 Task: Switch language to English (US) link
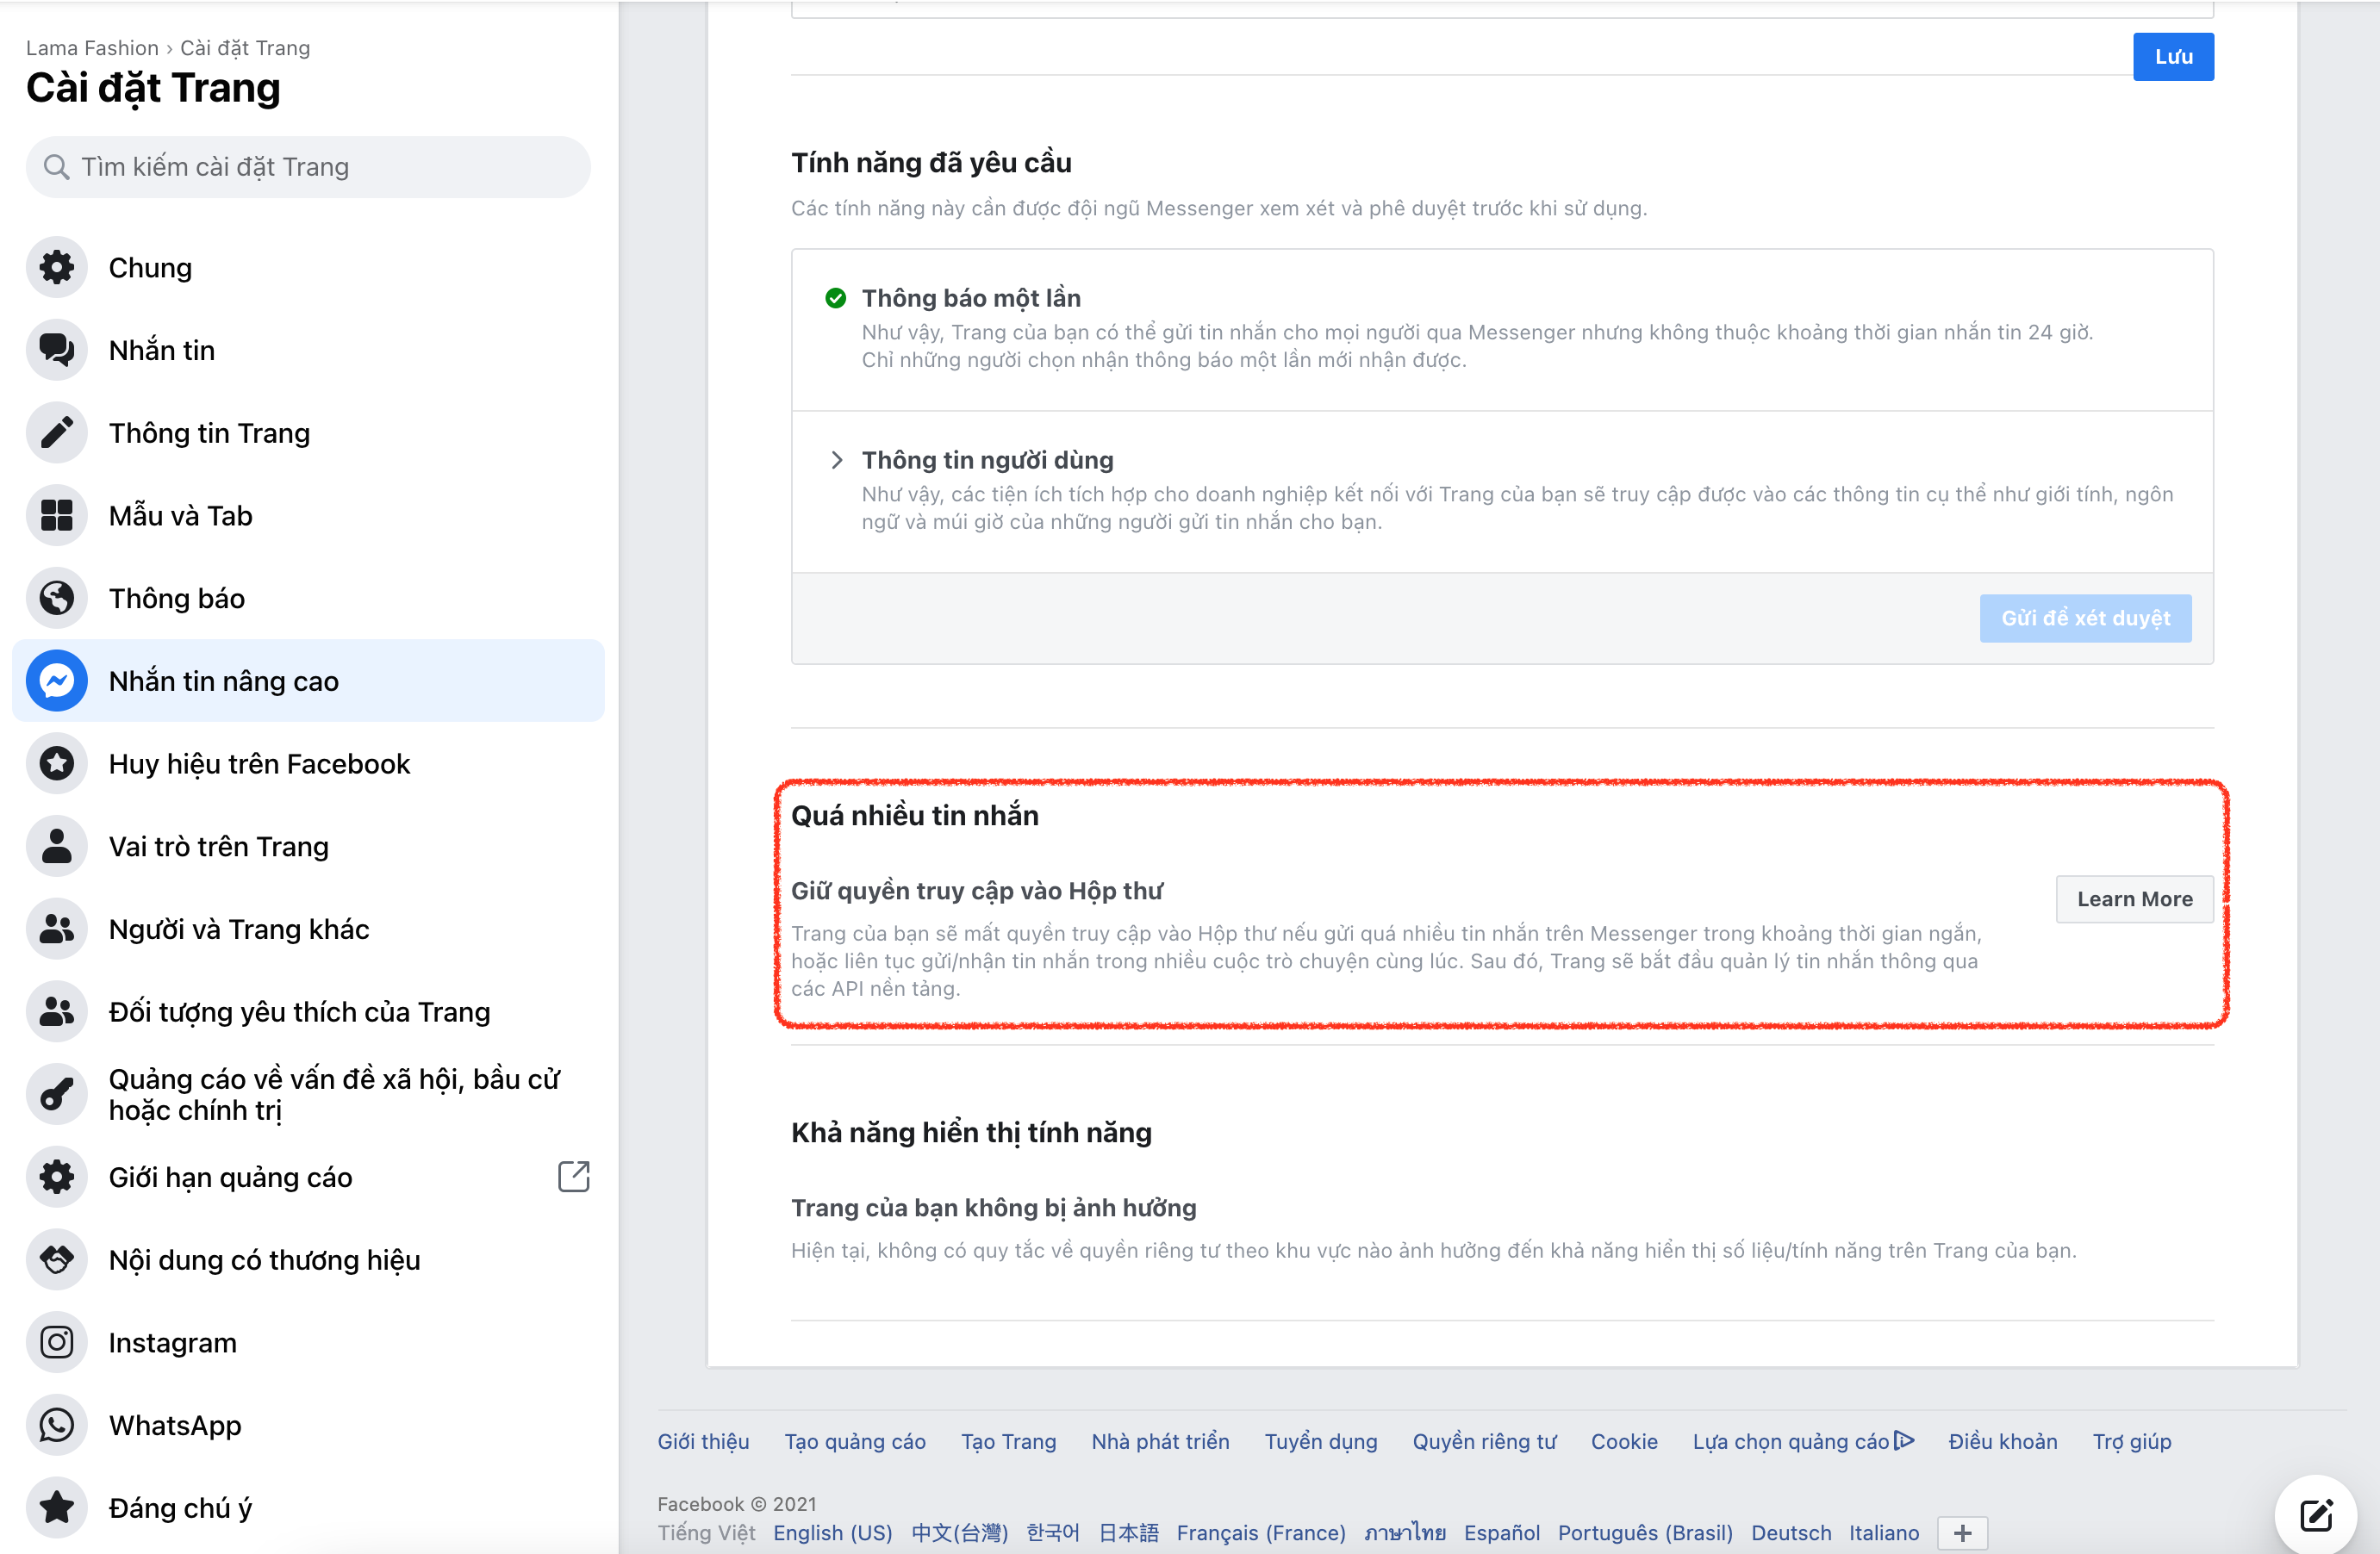click(x=832, y=1533)
